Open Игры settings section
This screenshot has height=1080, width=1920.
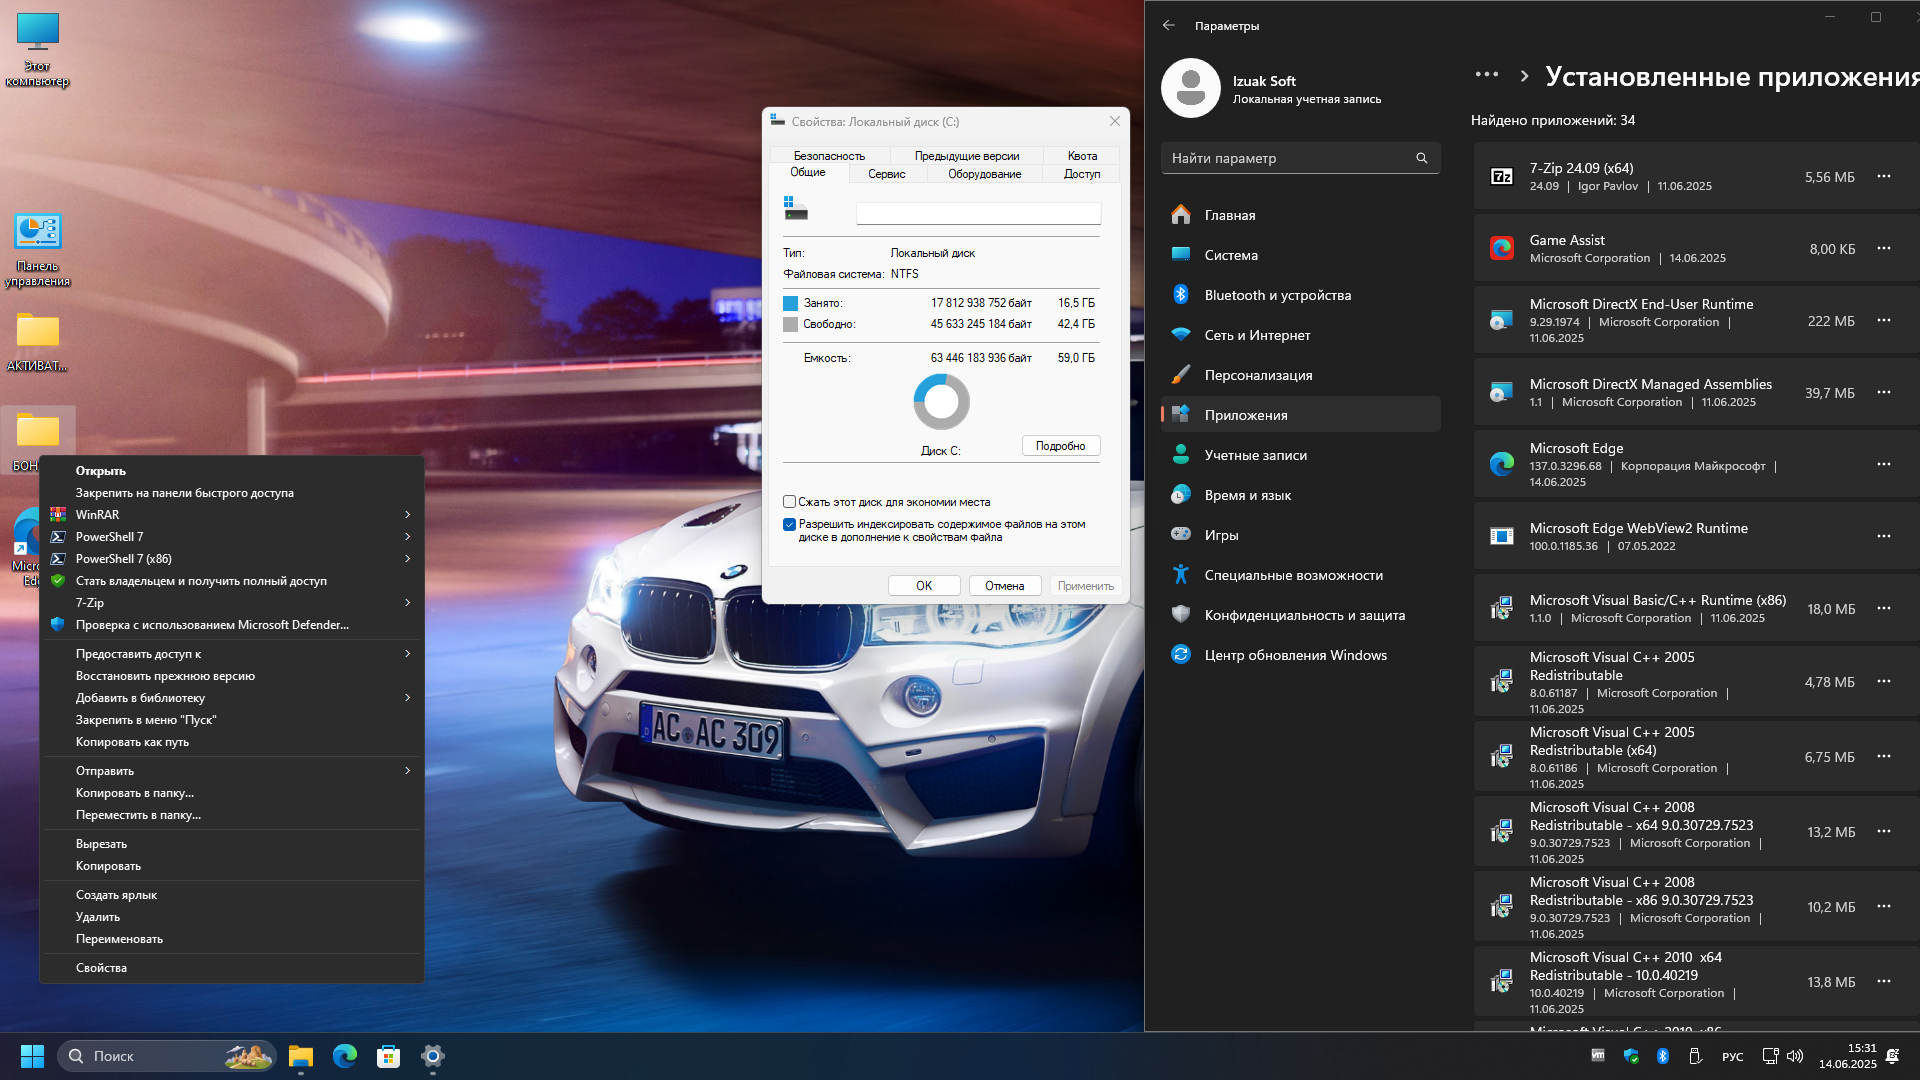[x=1300, y=535]
